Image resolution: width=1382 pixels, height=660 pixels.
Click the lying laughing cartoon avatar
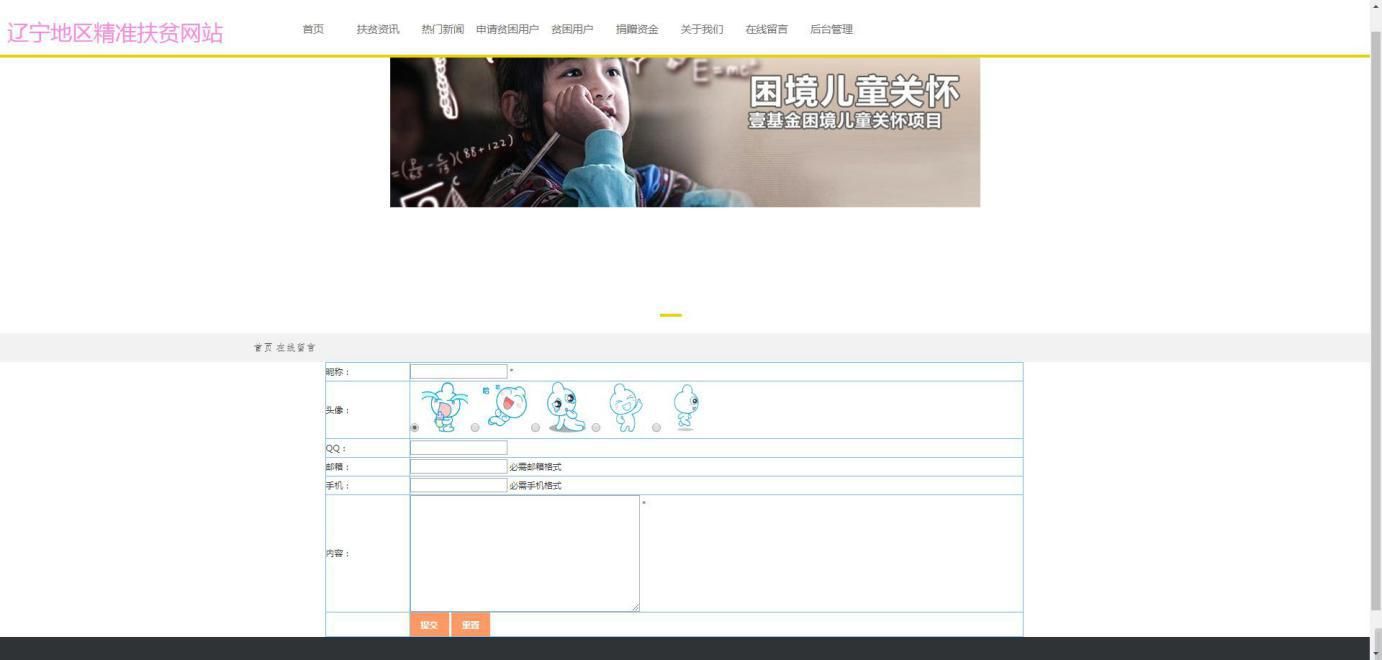pos(506,405)
